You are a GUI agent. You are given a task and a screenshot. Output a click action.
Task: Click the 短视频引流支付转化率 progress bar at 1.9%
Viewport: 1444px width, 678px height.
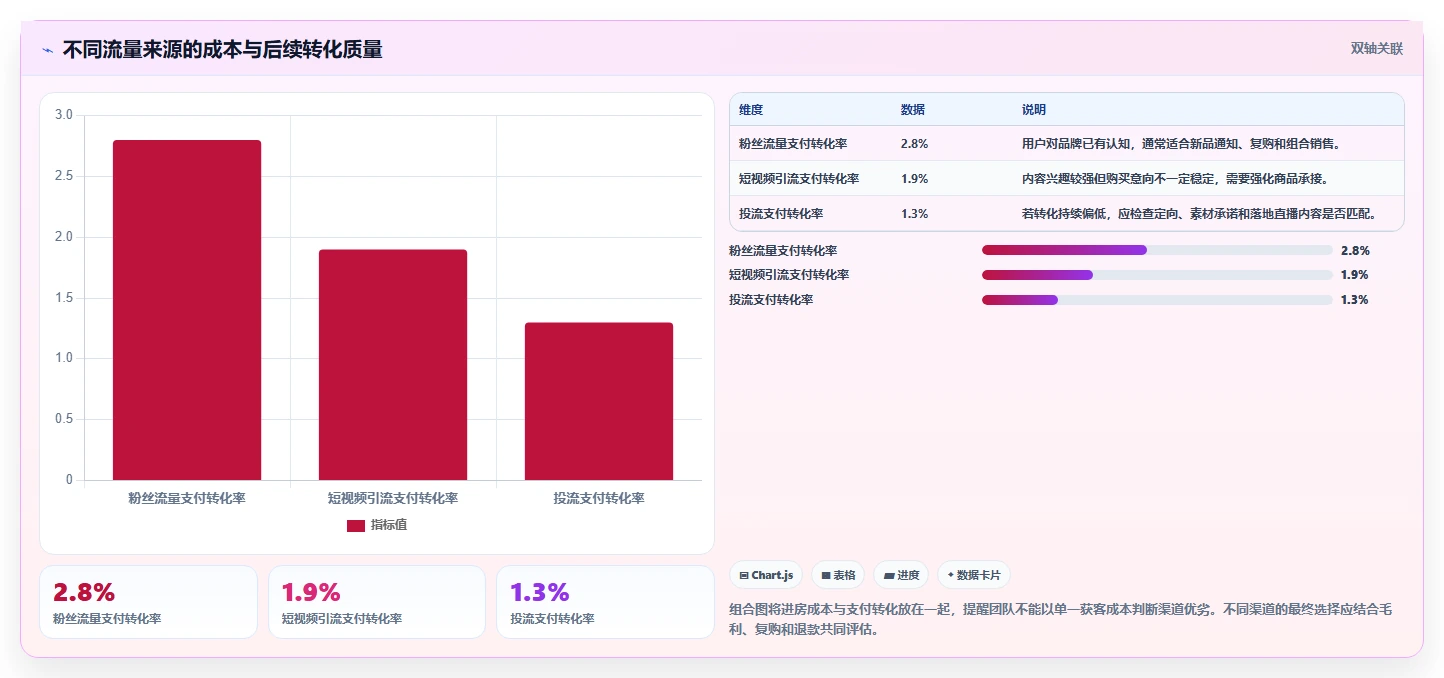[x=1157, y=275]
